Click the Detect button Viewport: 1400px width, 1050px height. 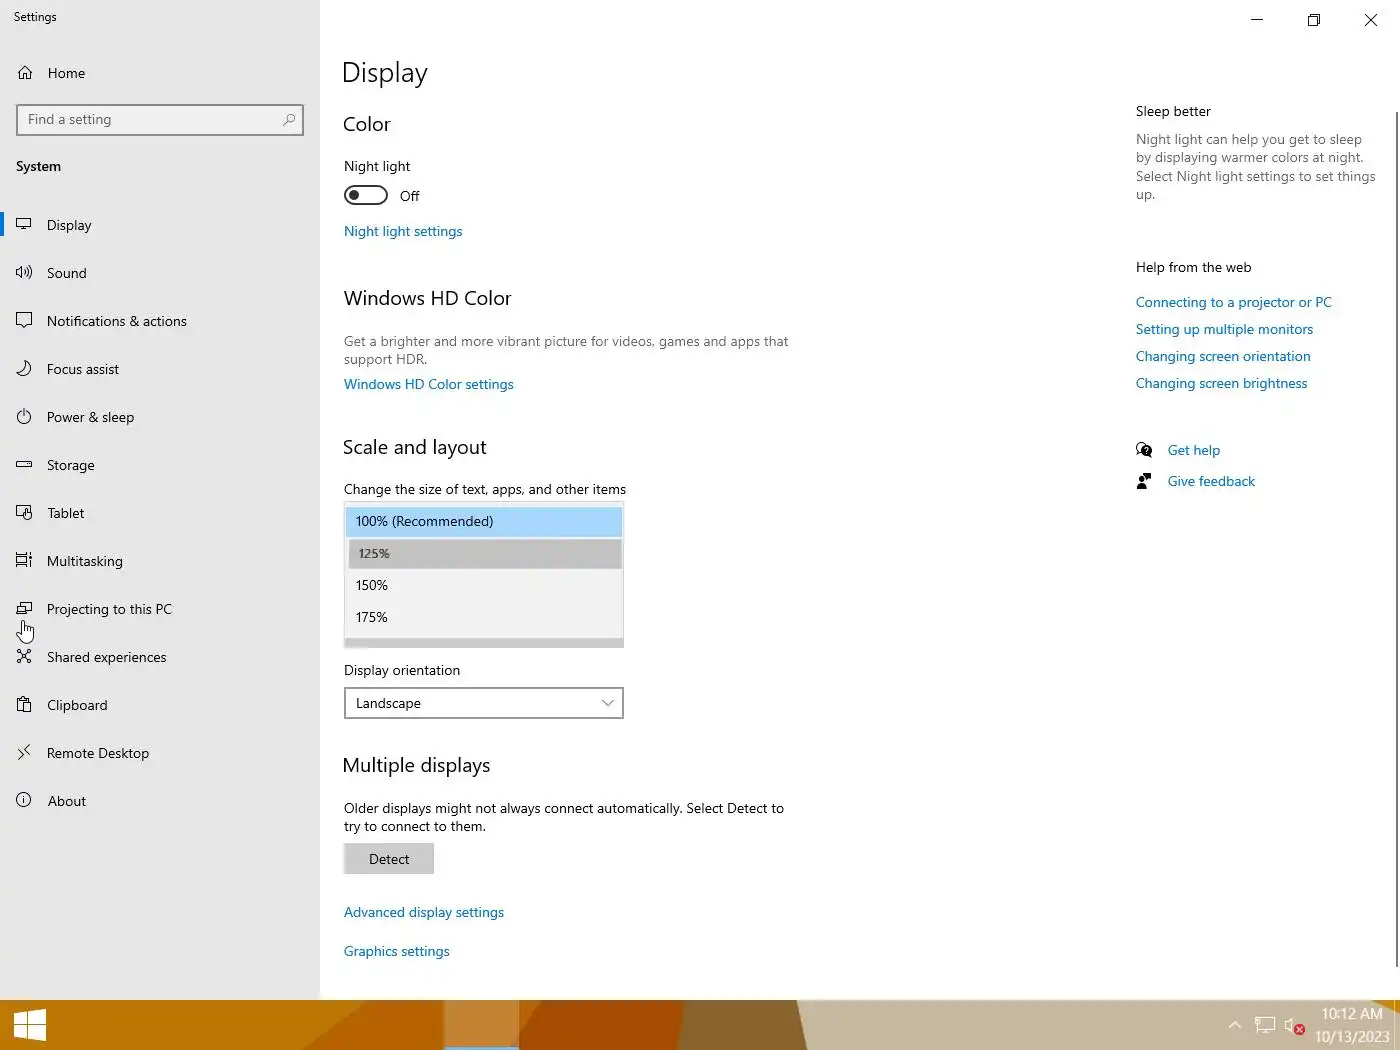pyautogui.click(x=389, y=859)
